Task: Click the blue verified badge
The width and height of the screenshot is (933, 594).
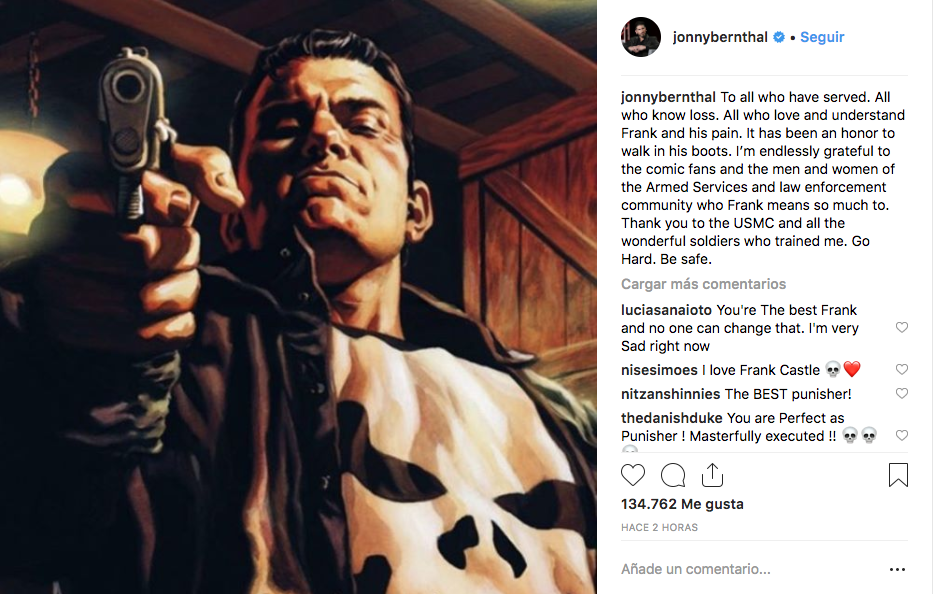Action: pyautogui.click(x=779, y=37)
